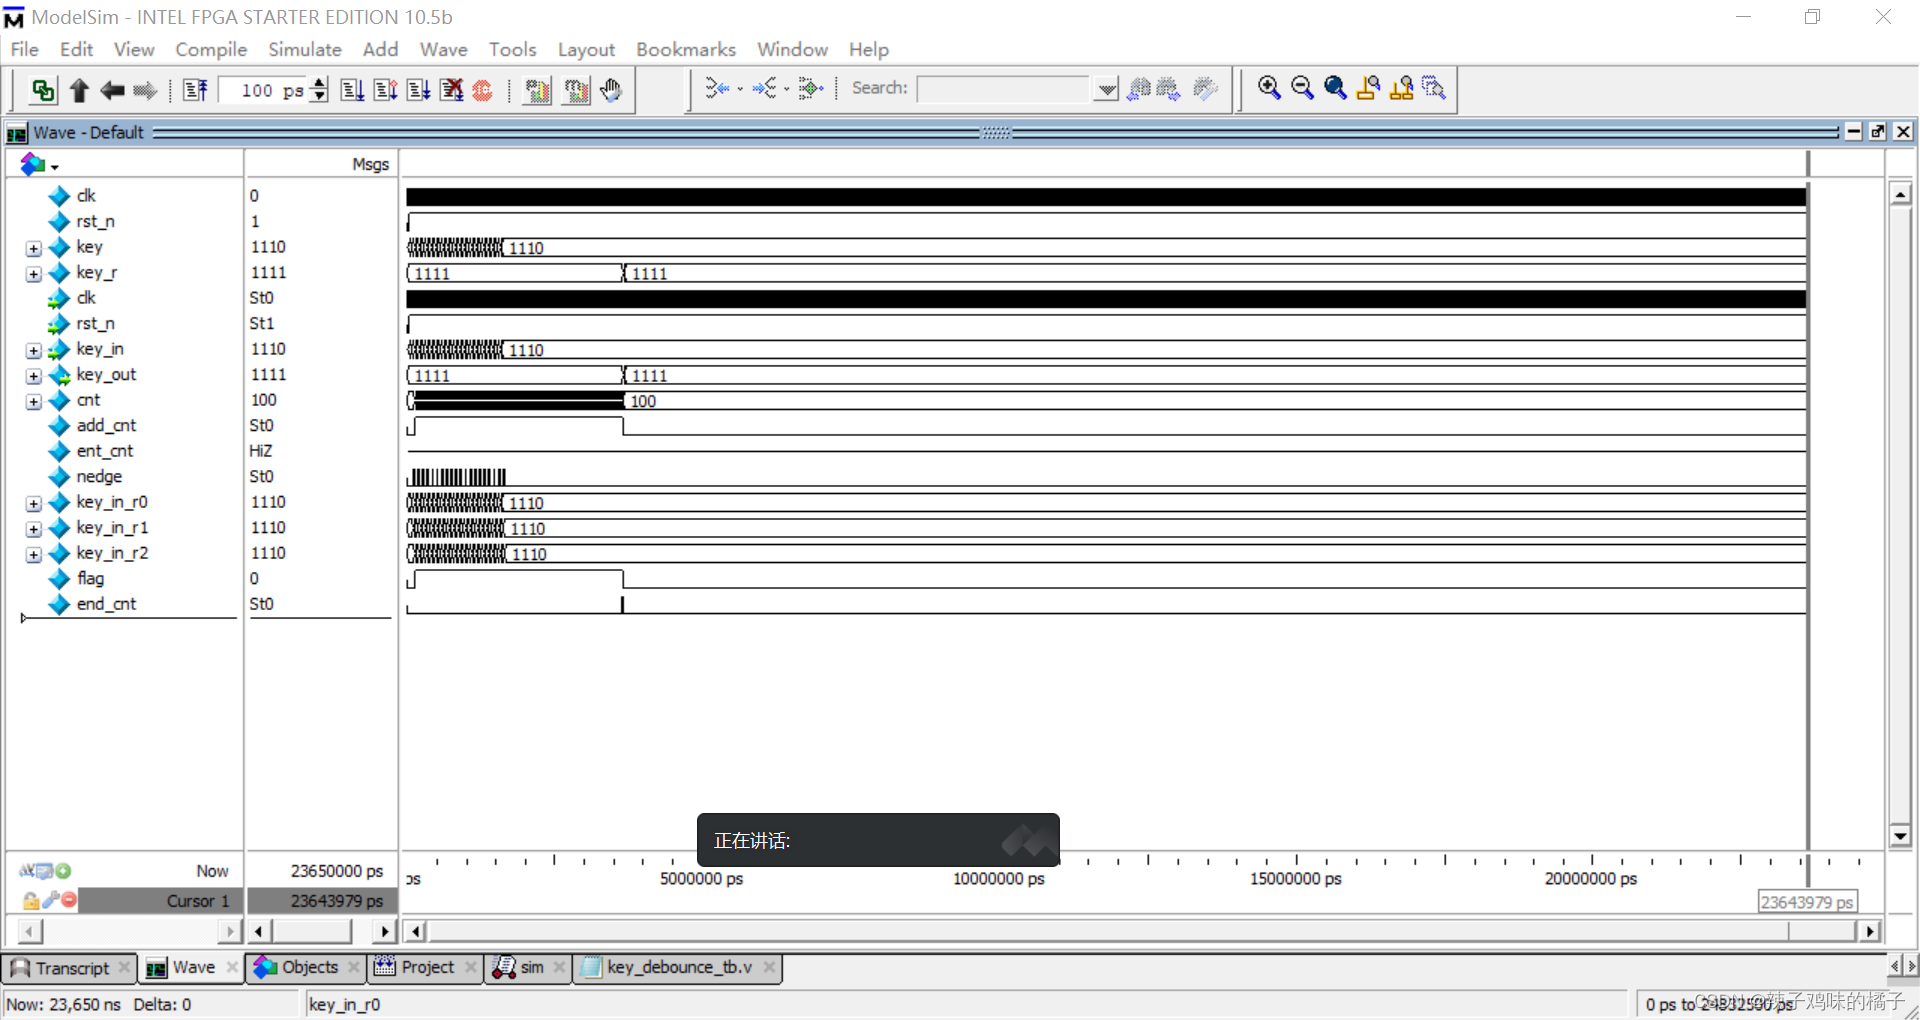The image size is (1920, 1020).
Task: Click the first memory/coverage chart icon
Action: tap(538, 90)
